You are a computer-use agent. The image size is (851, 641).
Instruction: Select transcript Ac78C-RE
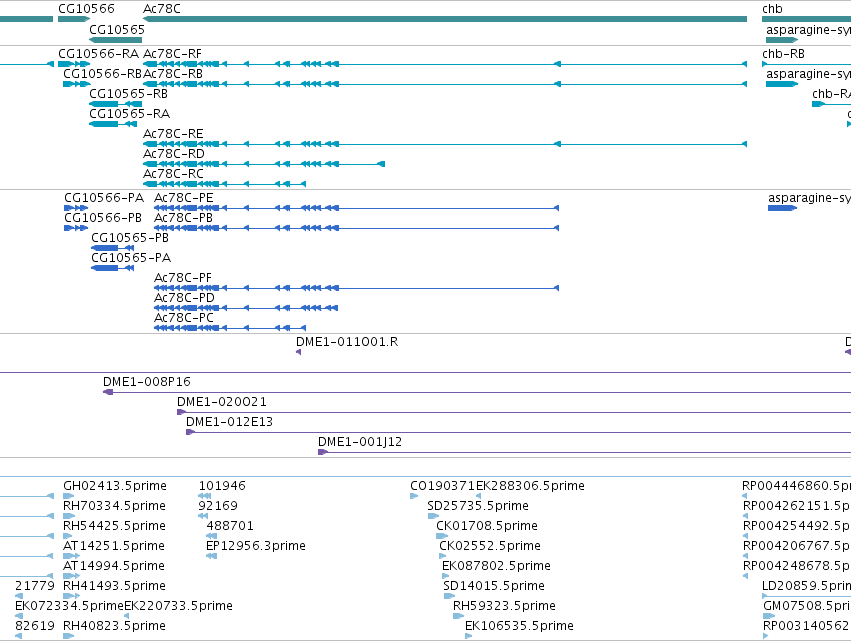click(x=445, y=144)
